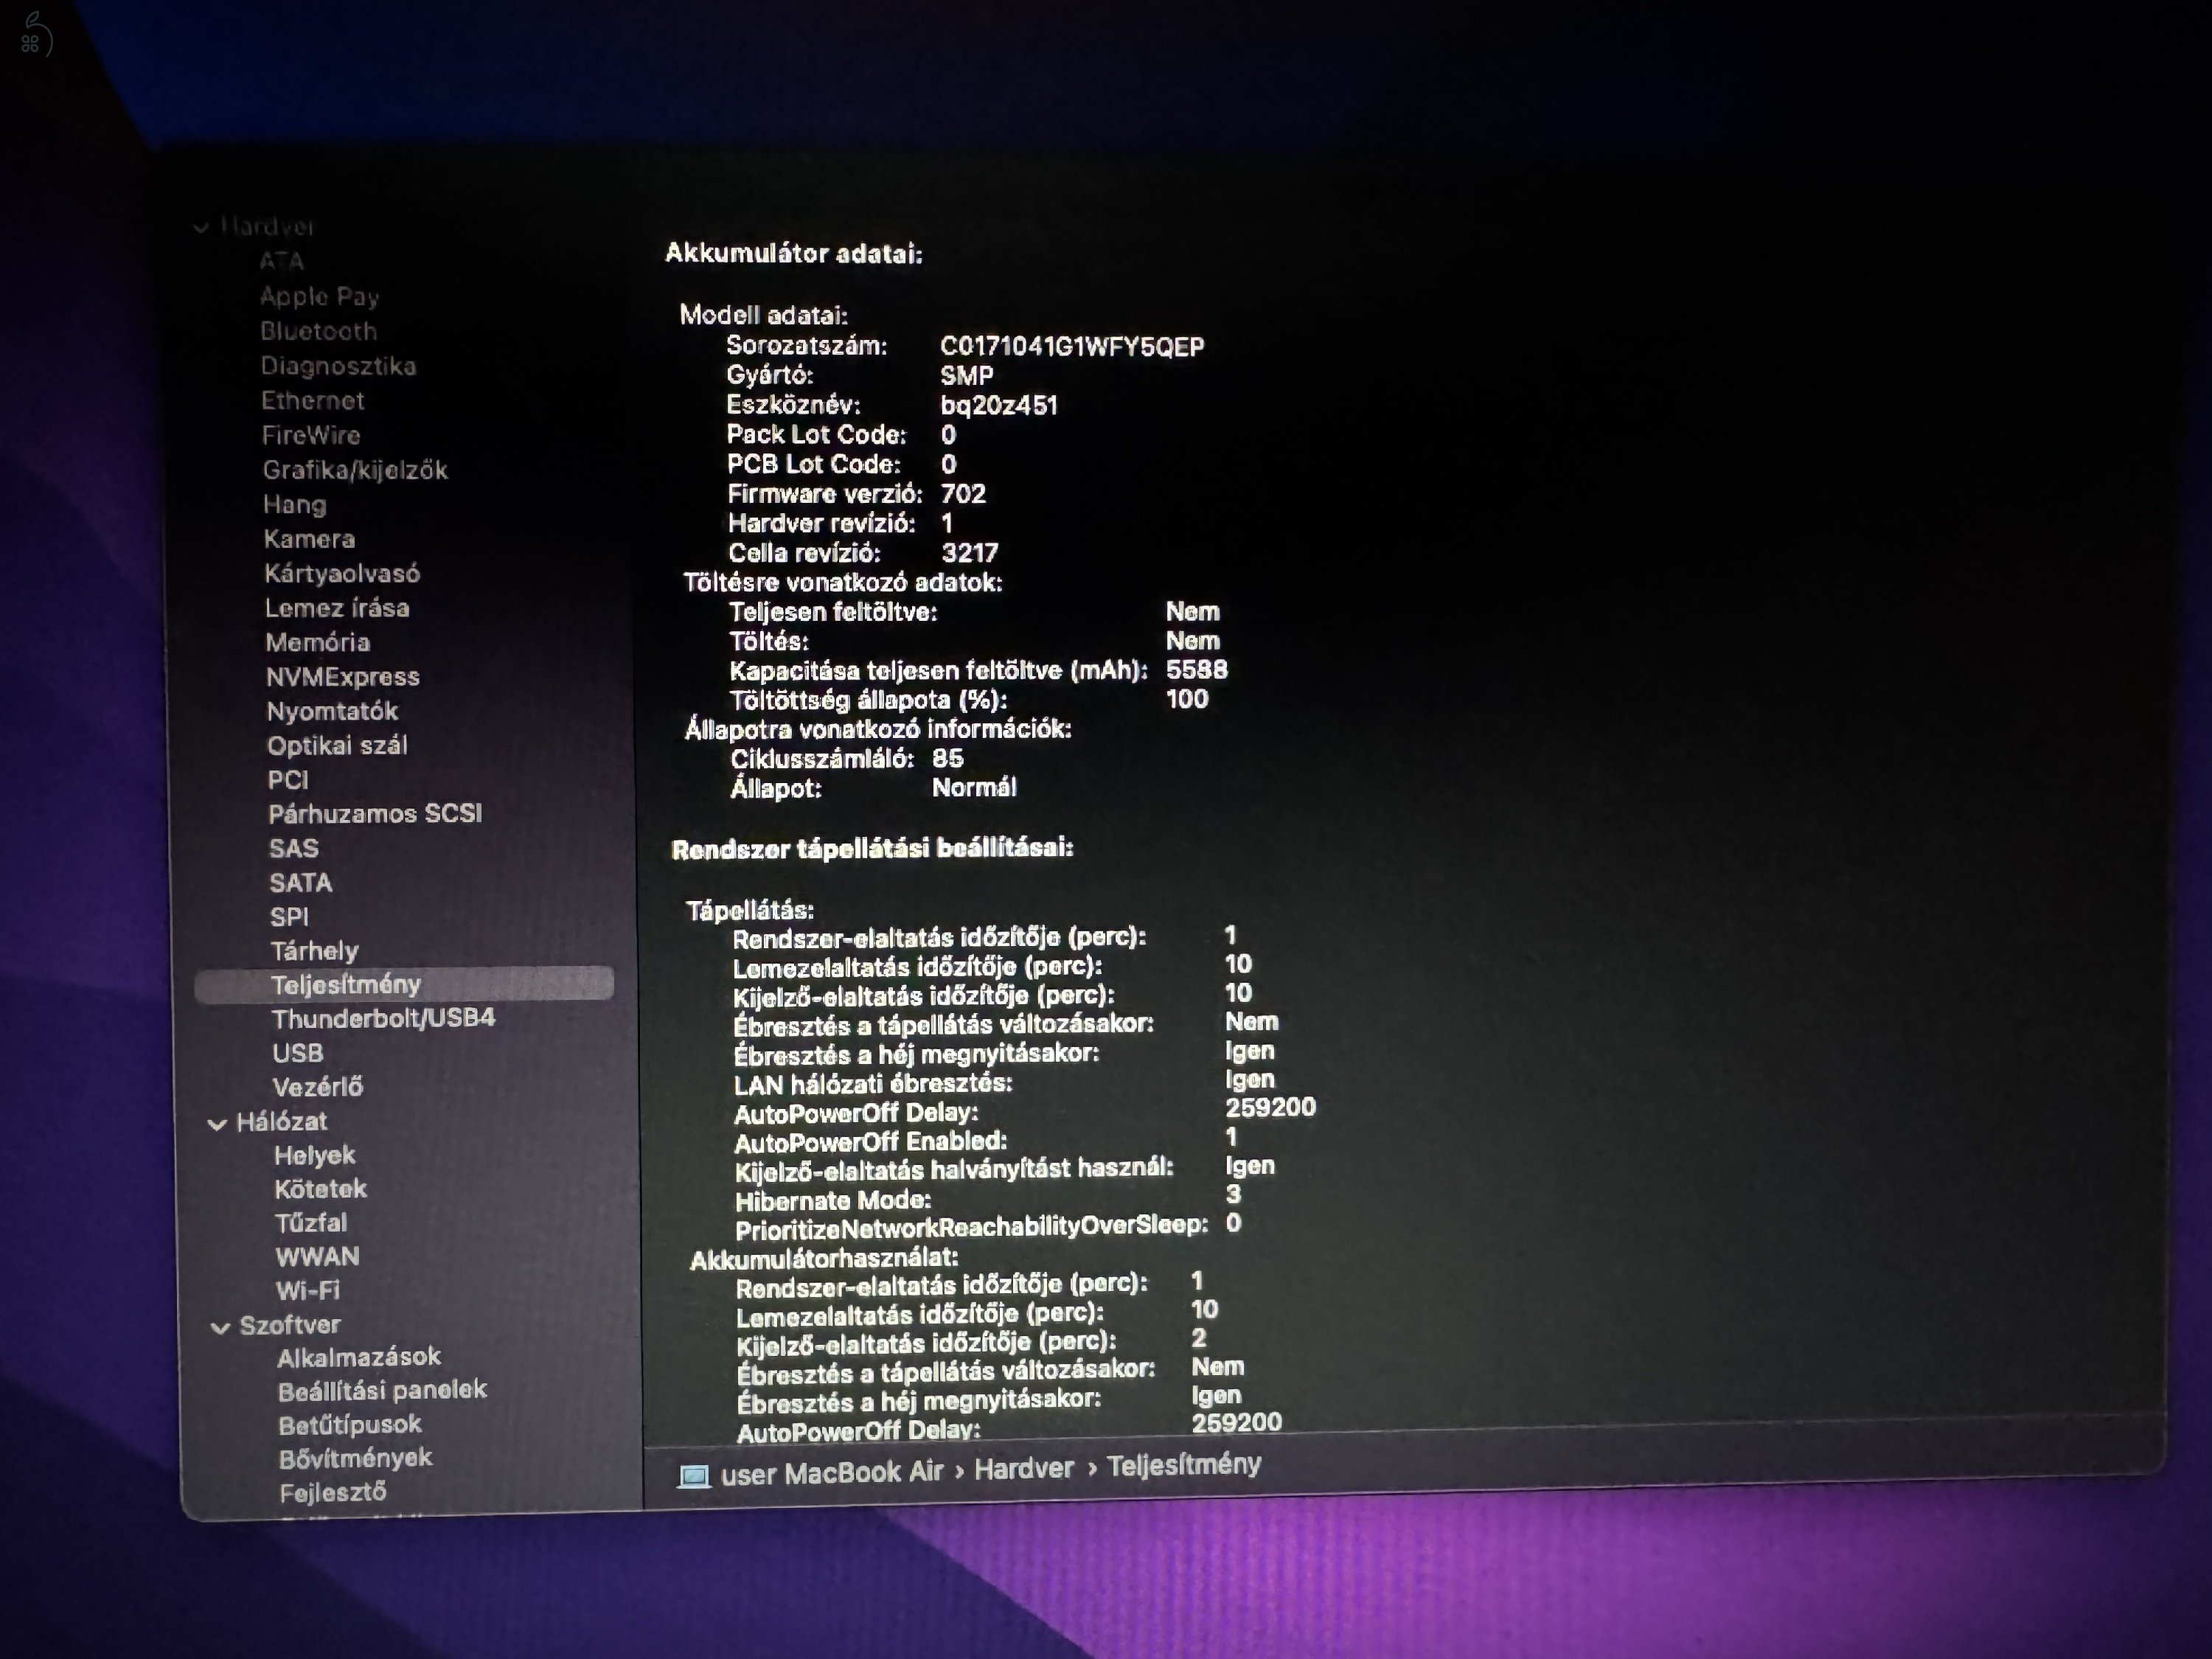Select the Szoftver category label

click(289, 1326)
